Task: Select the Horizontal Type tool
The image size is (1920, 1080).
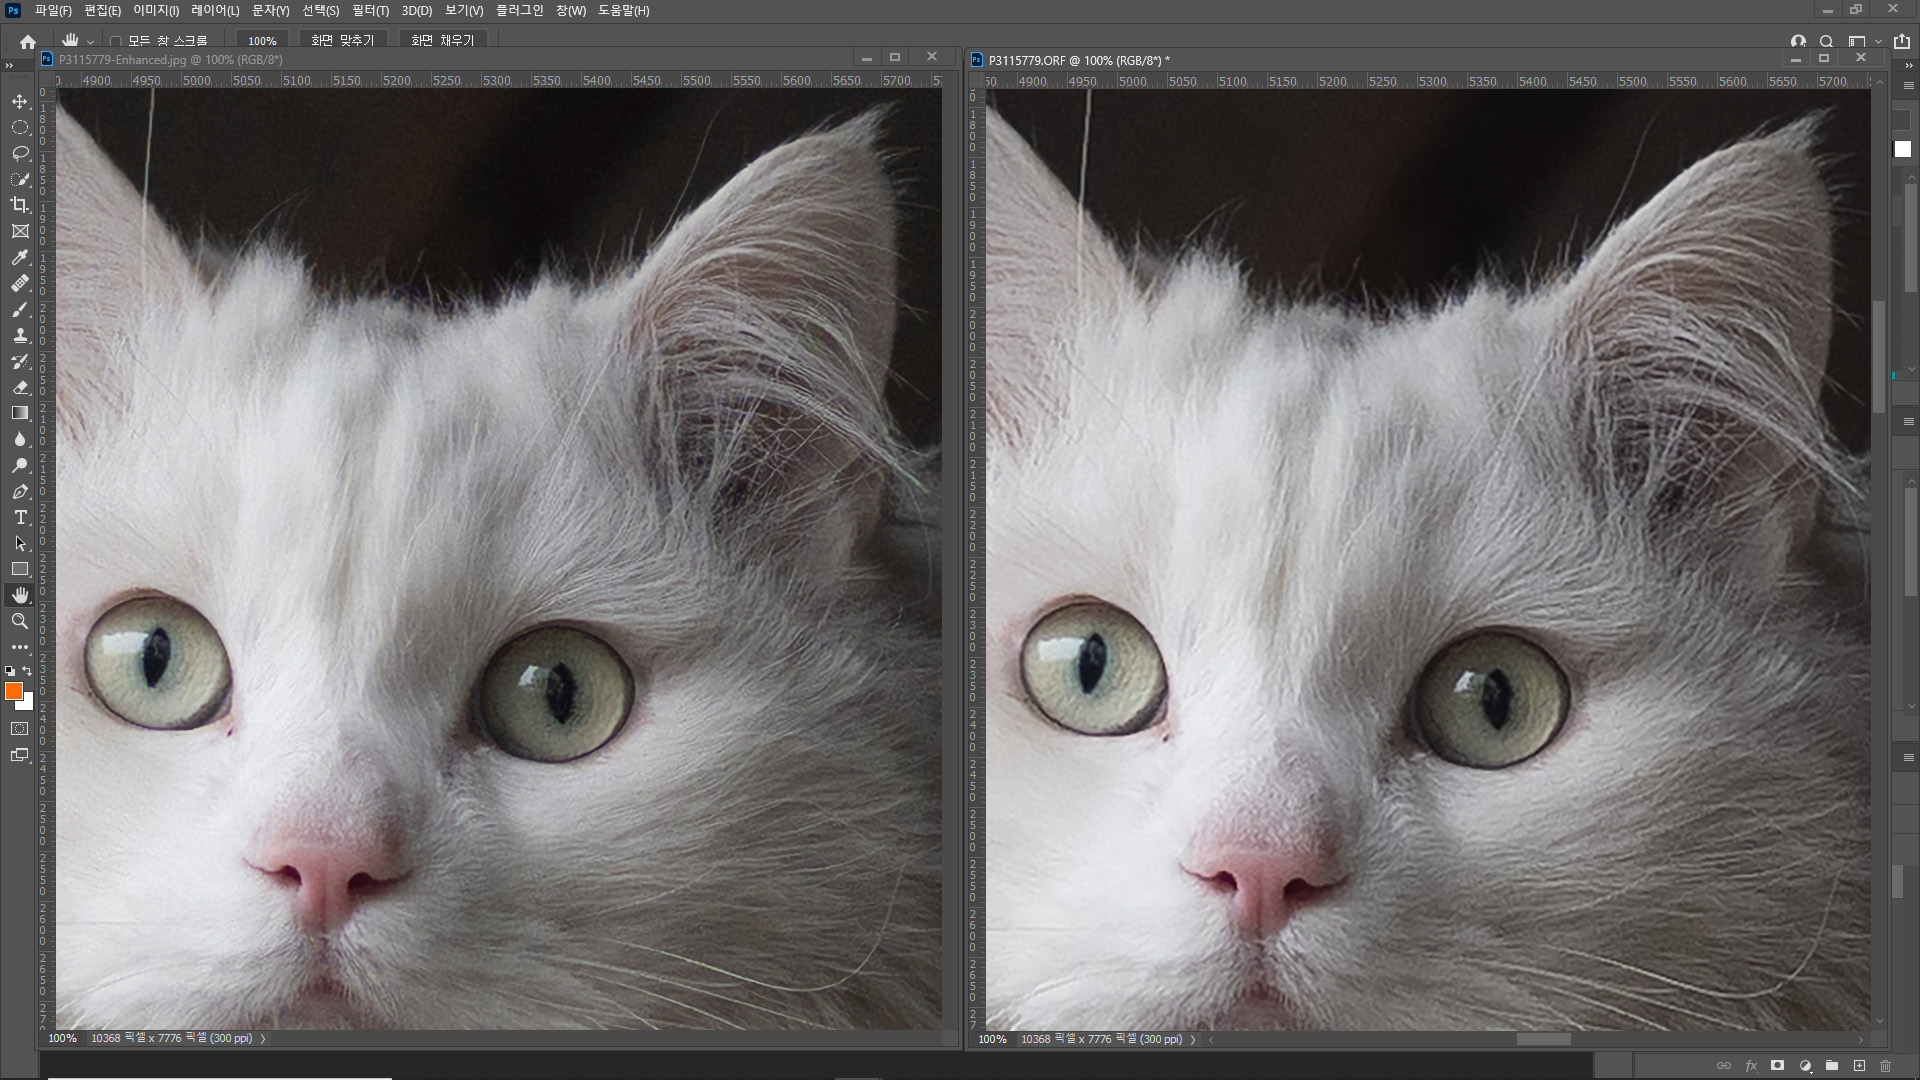Action: point(20,517)
